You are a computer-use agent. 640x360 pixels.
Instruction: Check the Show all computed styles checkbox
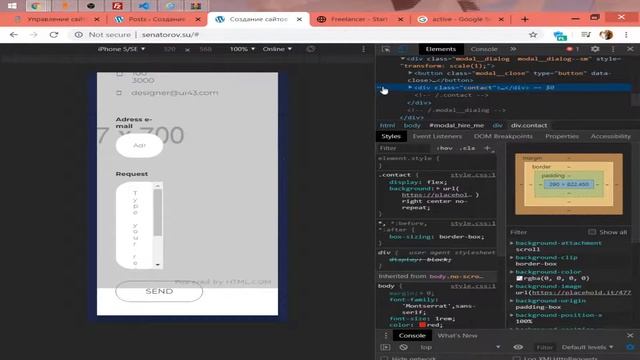[592, 232]
